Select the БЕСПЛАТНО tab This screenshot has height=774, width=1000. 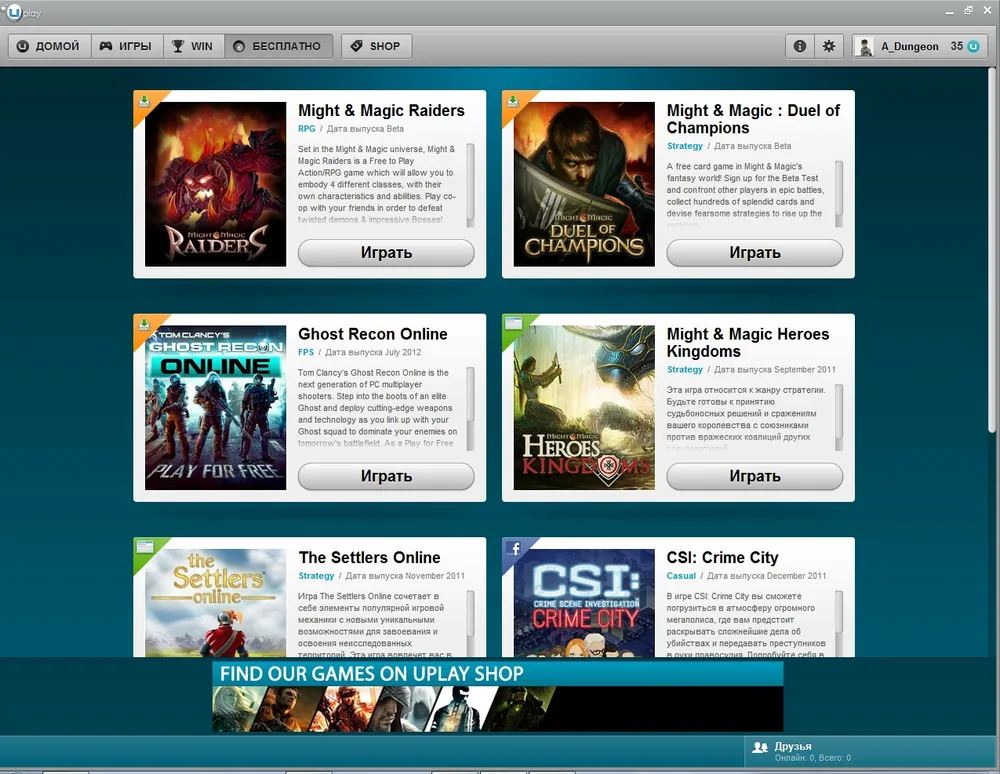click(279, 46)
